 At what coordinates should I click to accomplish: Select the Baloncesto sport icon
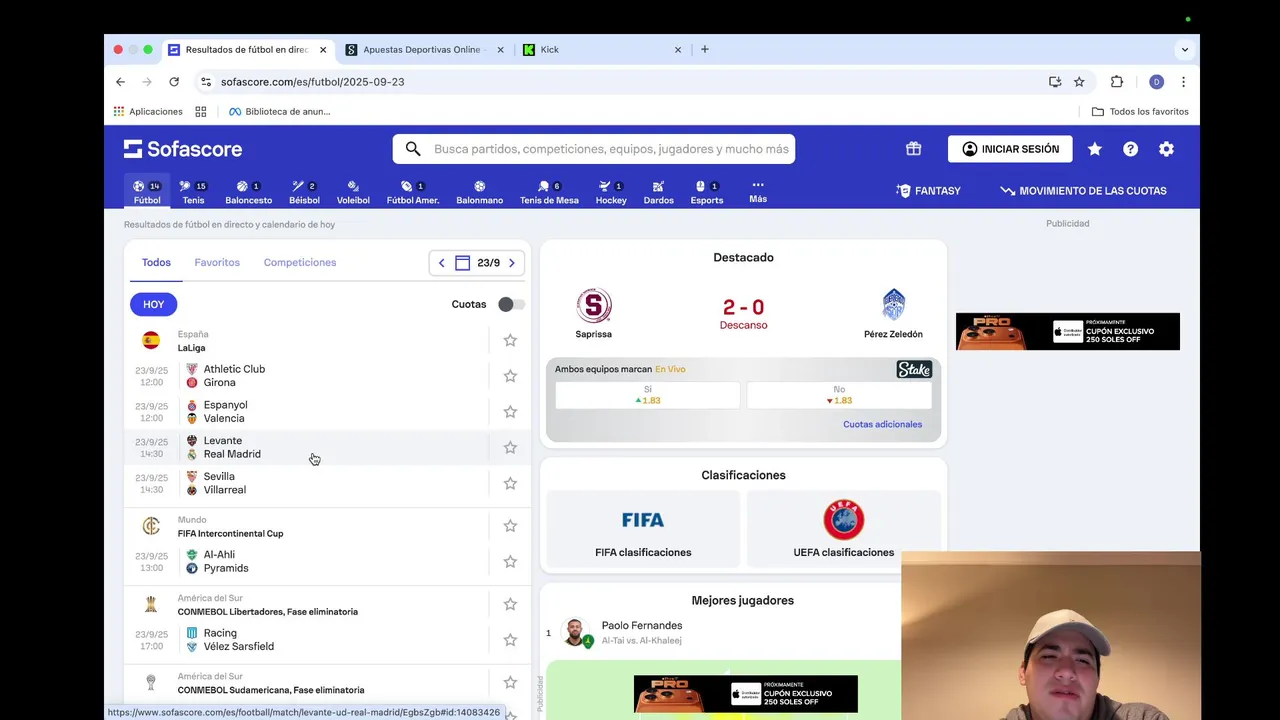point(248,192)
